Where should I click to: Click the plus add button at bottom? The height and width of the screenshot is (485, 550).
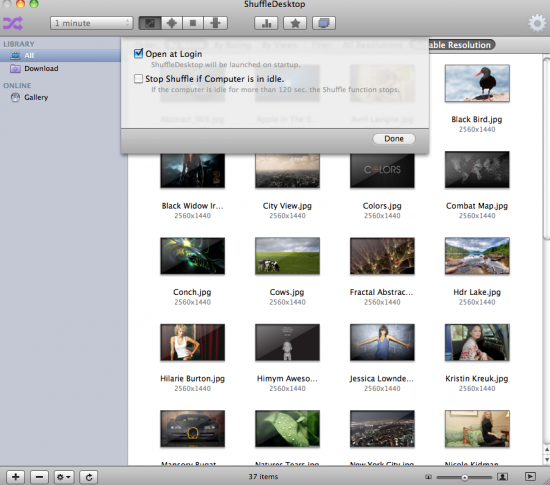coord(15,477)
